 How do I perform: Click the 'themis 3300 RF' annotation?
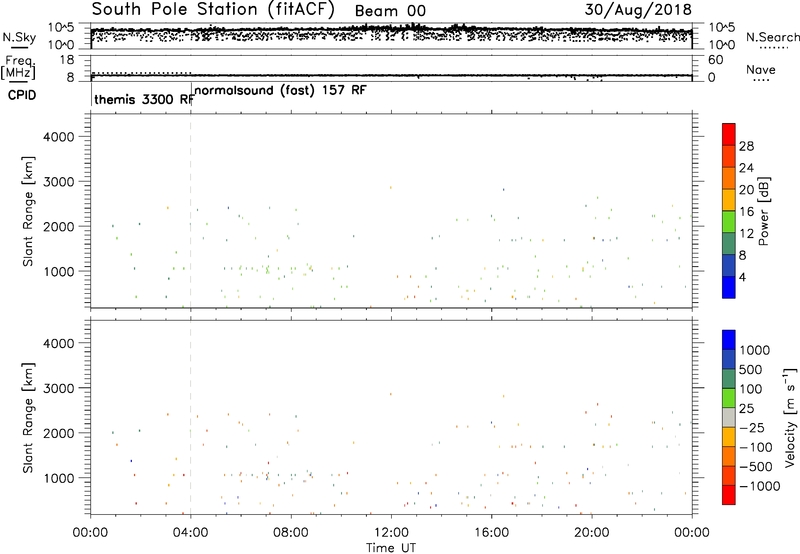coord(144,99)
